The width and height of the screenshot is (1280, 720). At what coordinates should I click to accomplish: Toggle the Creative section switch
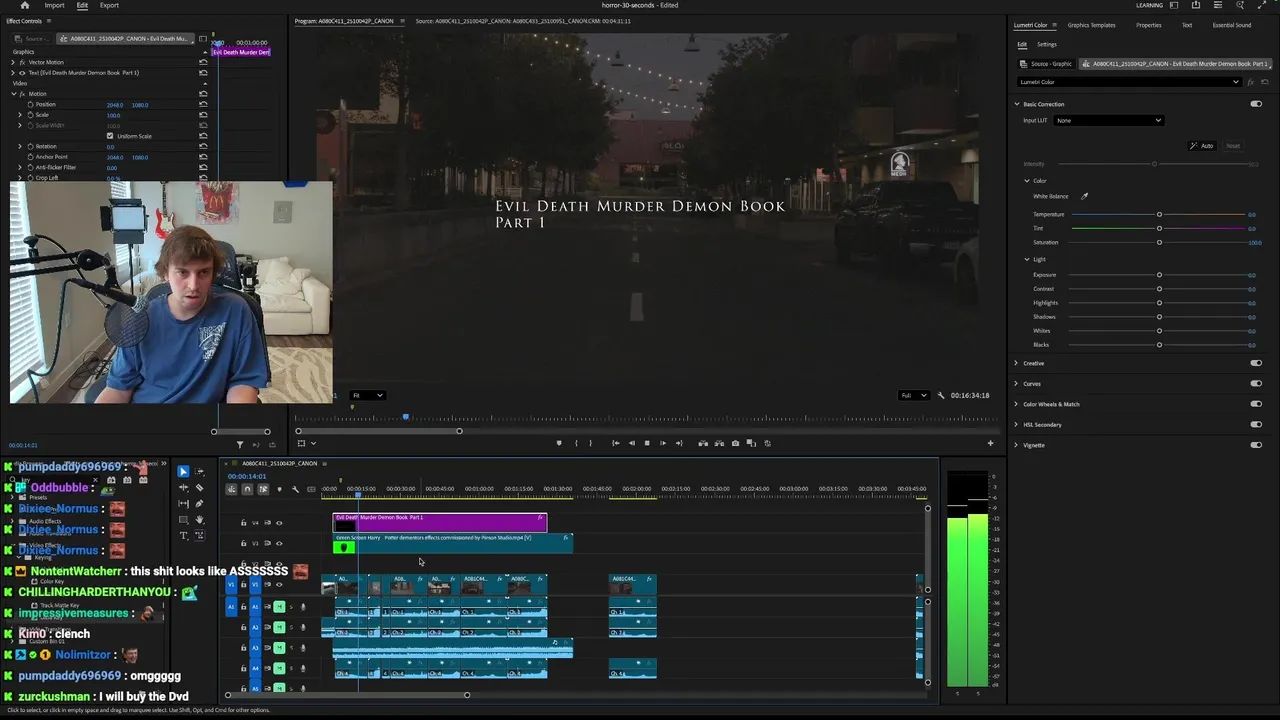tap(1256, 363)
